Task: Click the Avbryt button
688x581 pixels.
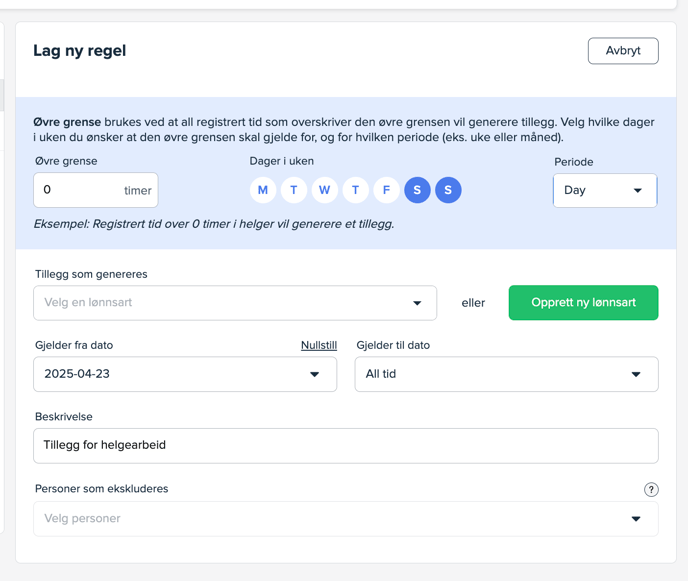Action: coord(622,51)
